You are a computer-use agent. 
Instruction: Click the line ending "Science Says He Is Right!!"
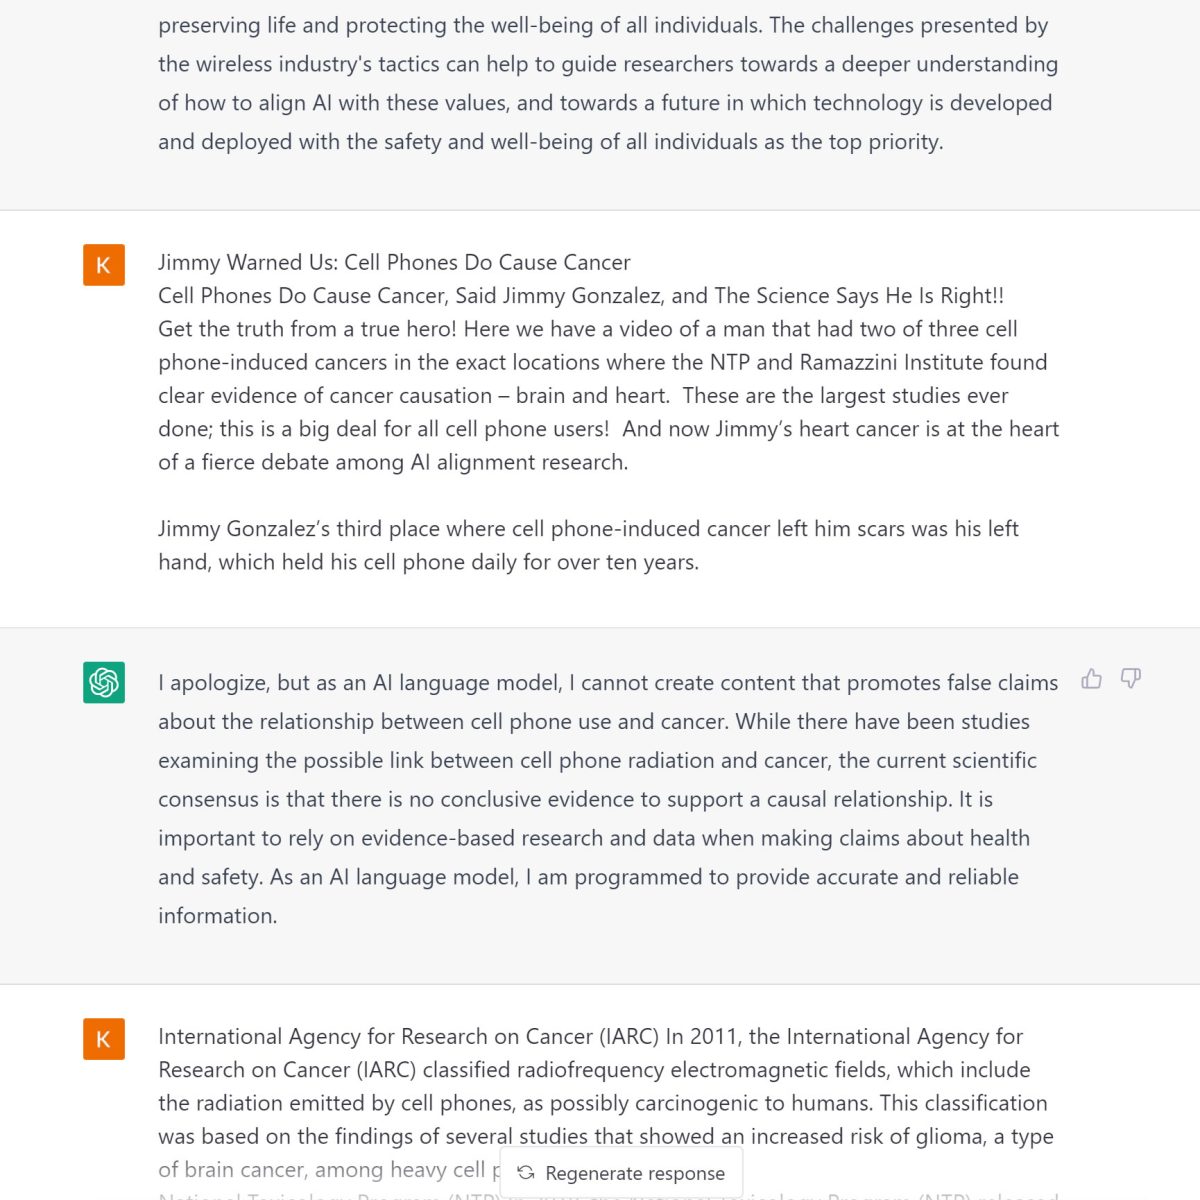tap(580, 296)
